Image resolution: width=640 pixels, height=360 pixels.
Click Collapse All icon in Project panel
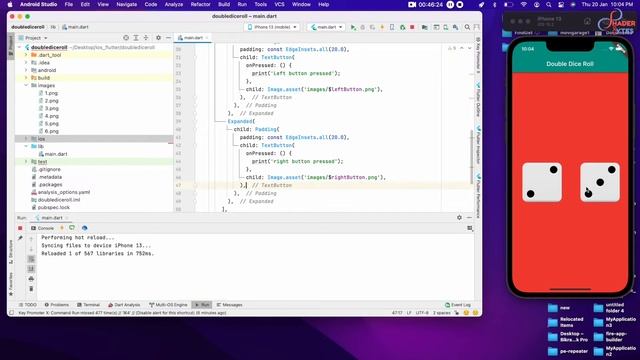click(x=146, y=38)
